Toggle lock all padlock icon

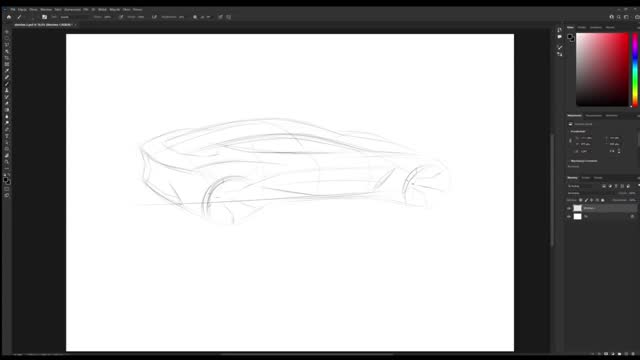pyautogui.click(x=603, y=200)
